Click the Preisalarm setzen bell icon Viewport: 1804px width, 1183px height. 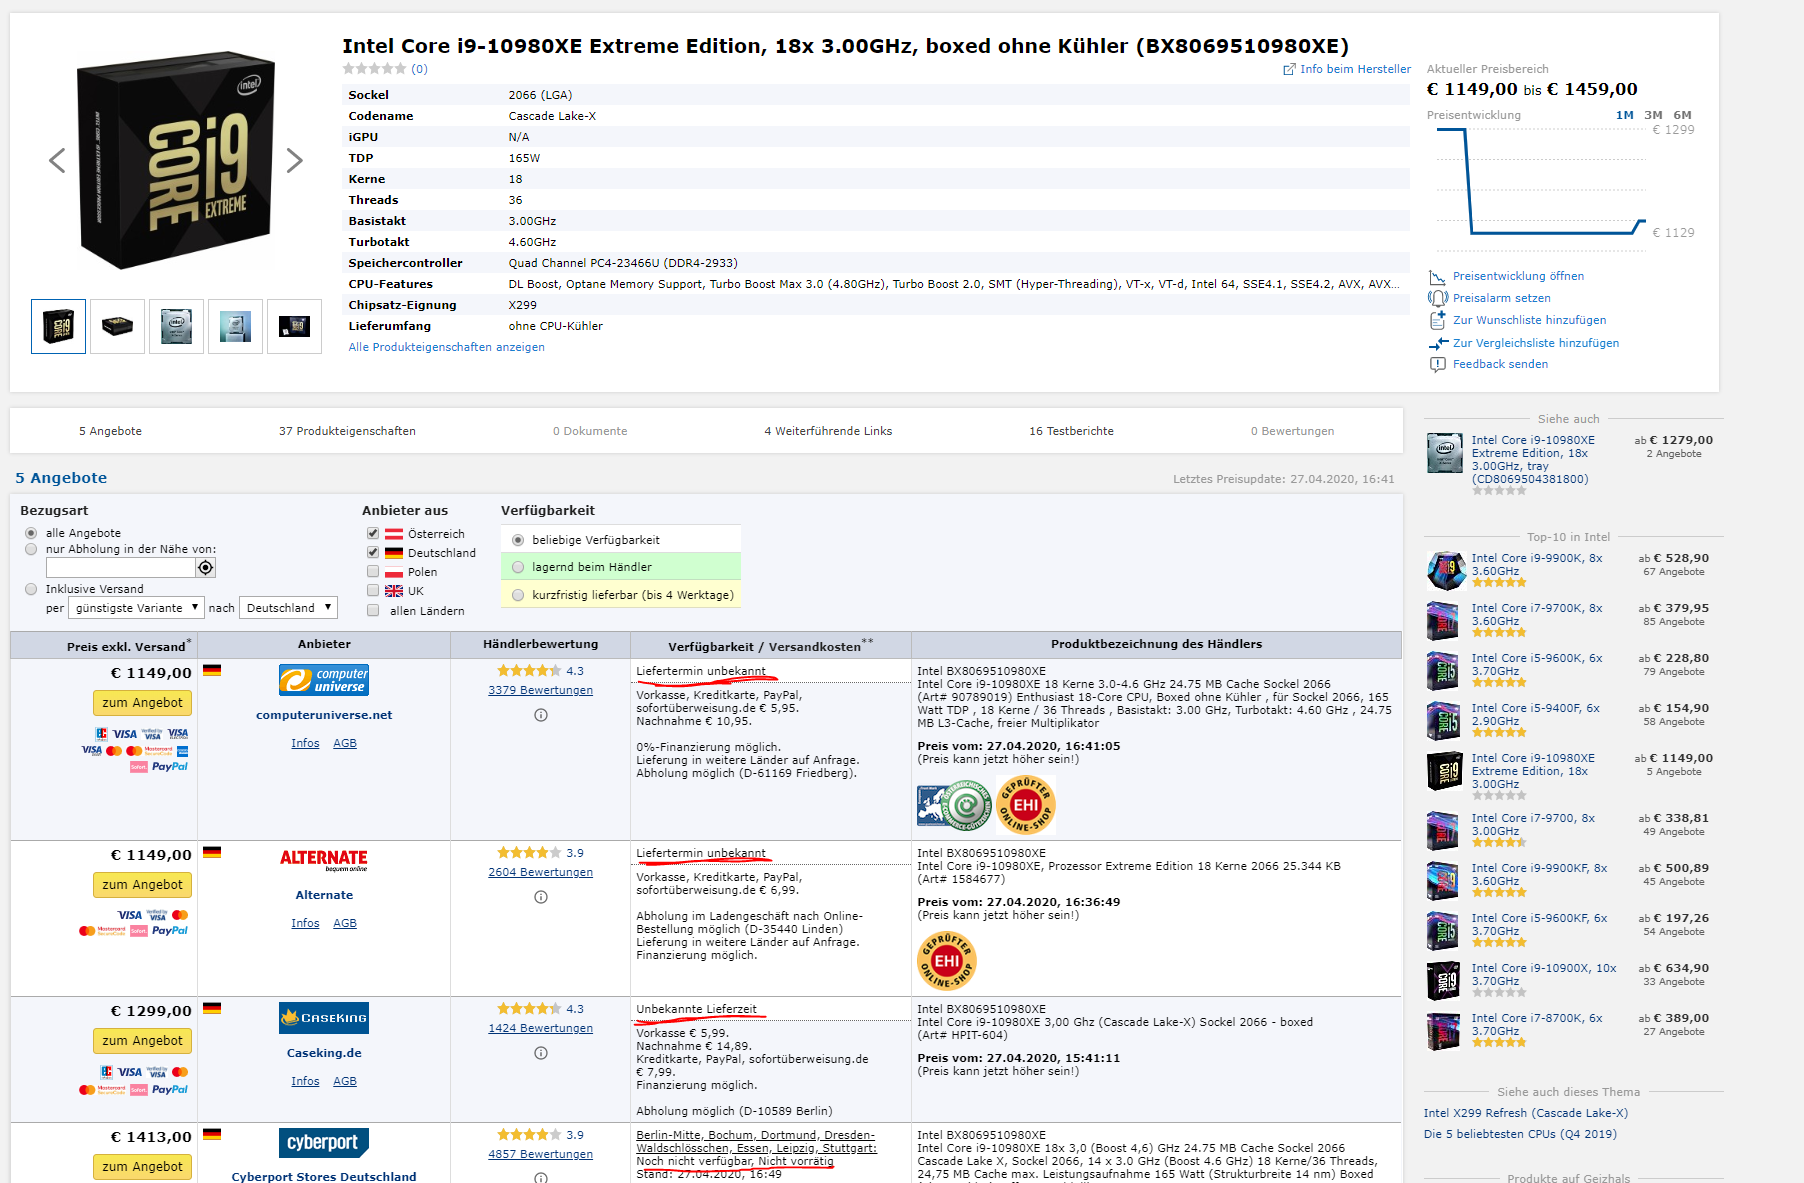click(1437, 298)
